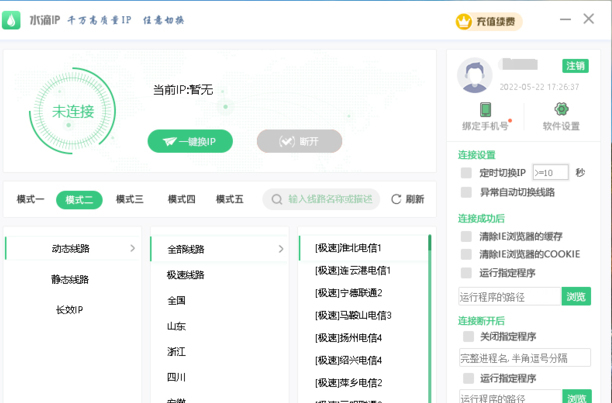Click the 一键换IP button
The image size is (612, 403).
(190, 141)
